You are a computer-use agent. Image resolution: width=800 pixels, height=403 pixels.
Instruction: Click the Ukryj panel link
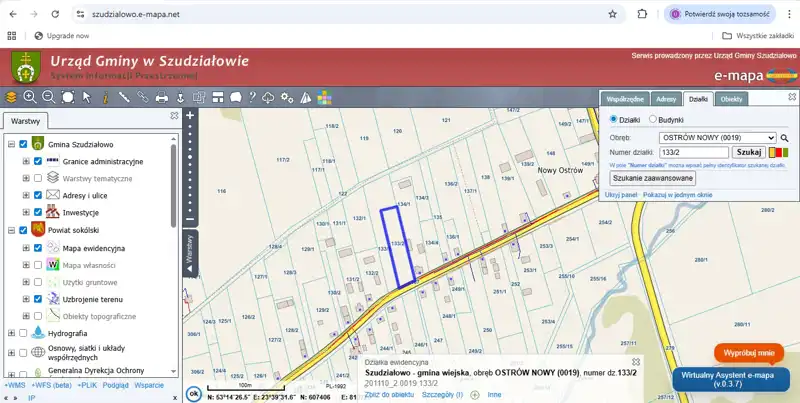pos(621,195)
